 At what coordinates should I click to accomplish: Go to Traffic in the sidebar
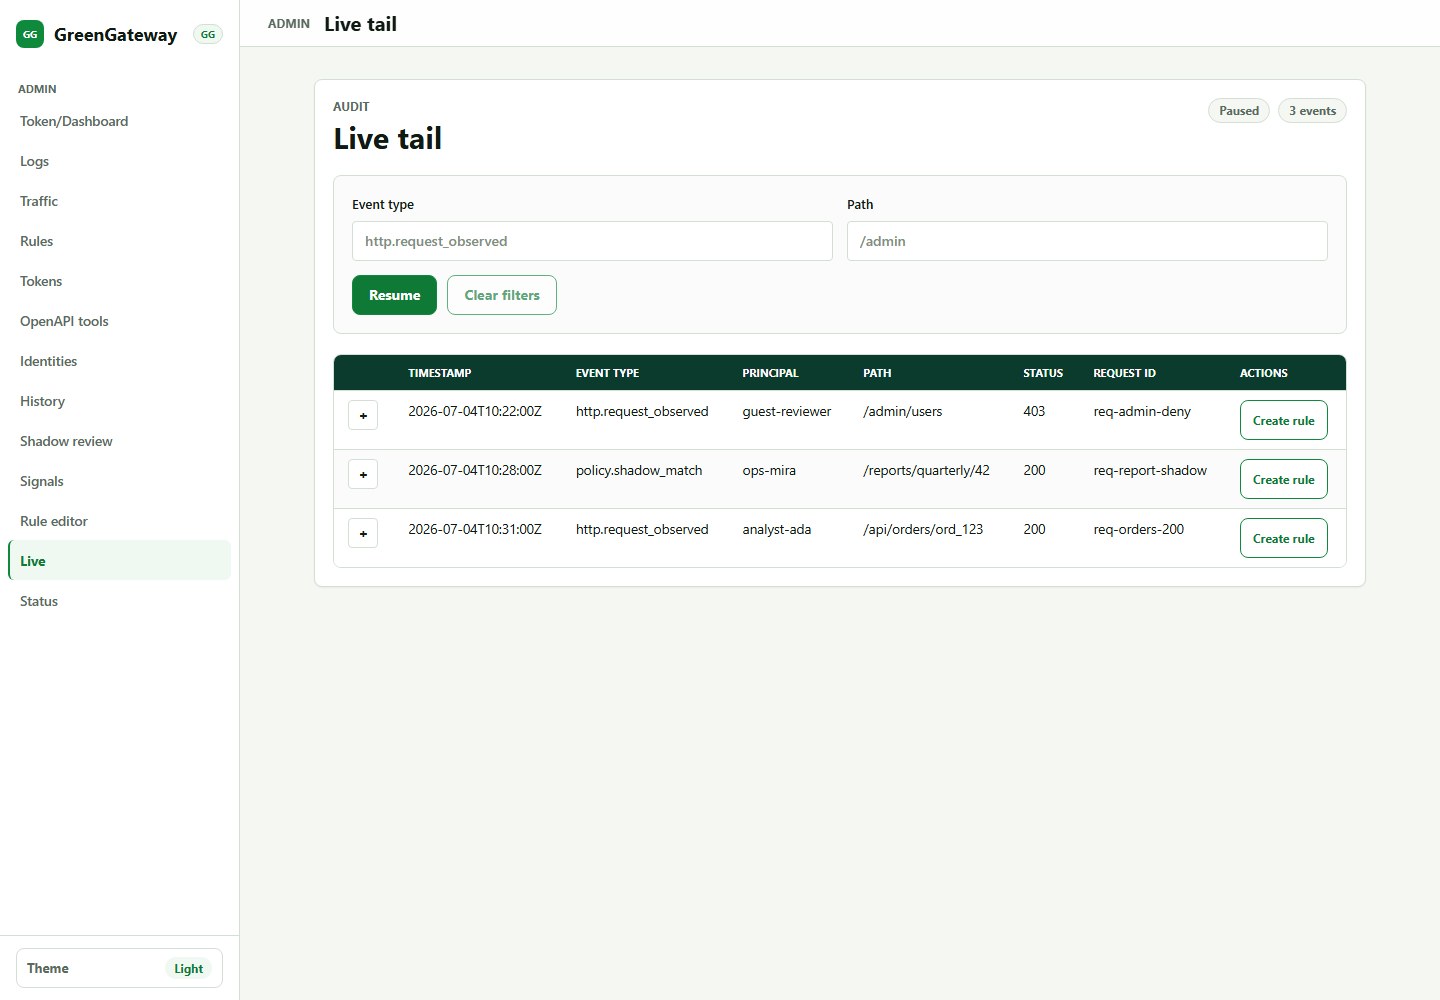(119, 201)
